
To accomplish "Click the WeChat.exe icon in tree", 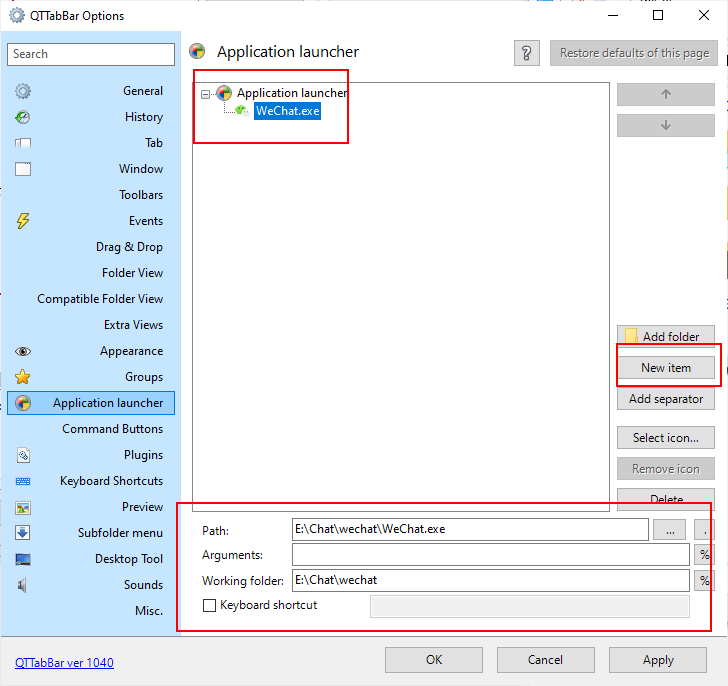I will (x=242, y=111).
